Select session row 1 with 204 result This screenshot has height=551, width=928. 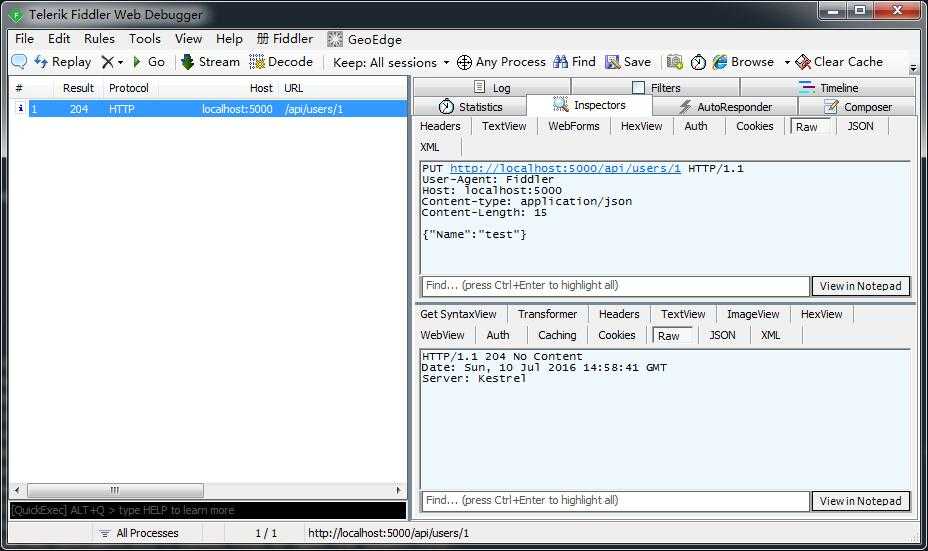210,109
